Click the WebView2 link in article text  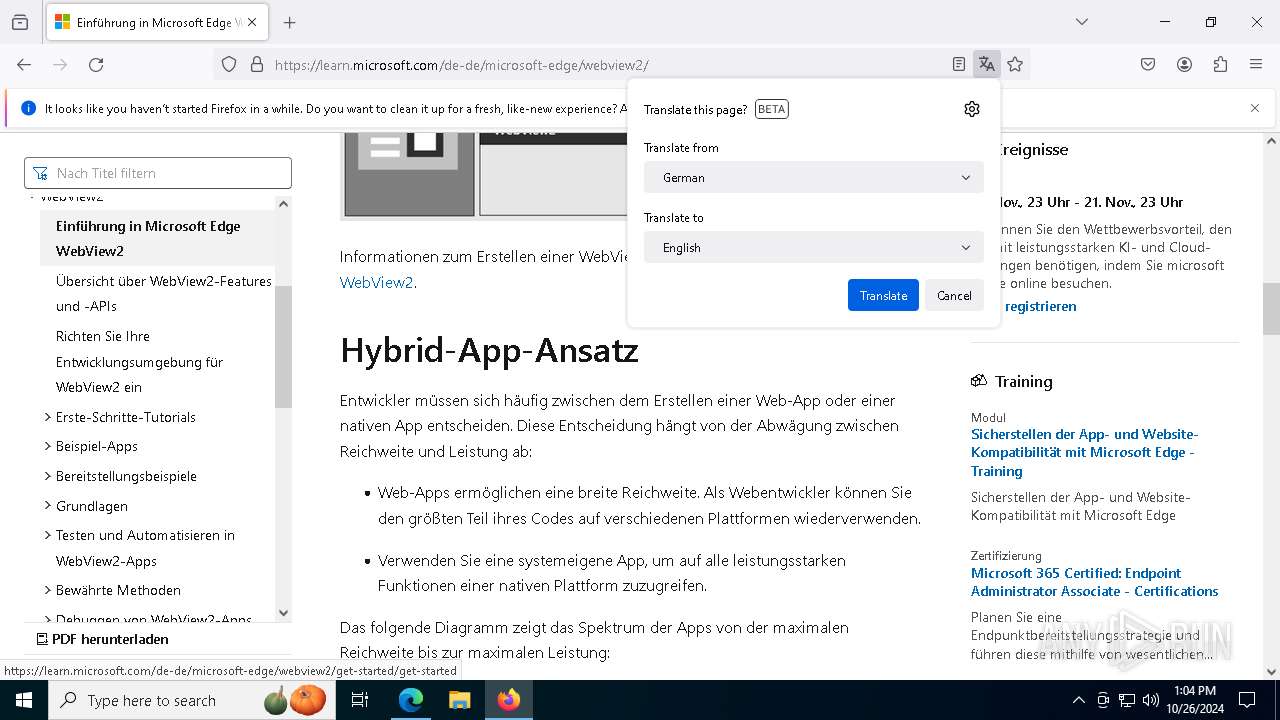click(376, 282)
